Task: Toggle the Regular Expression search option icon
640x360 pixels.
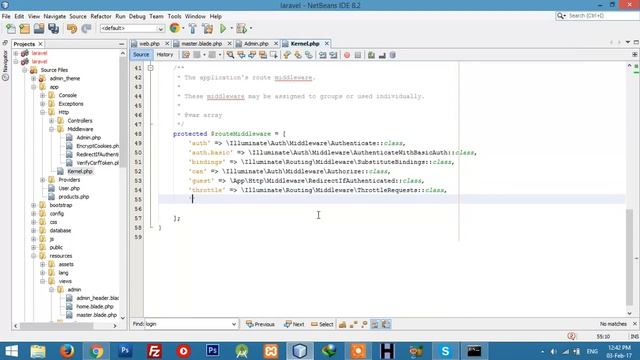Action: [364, 324]
